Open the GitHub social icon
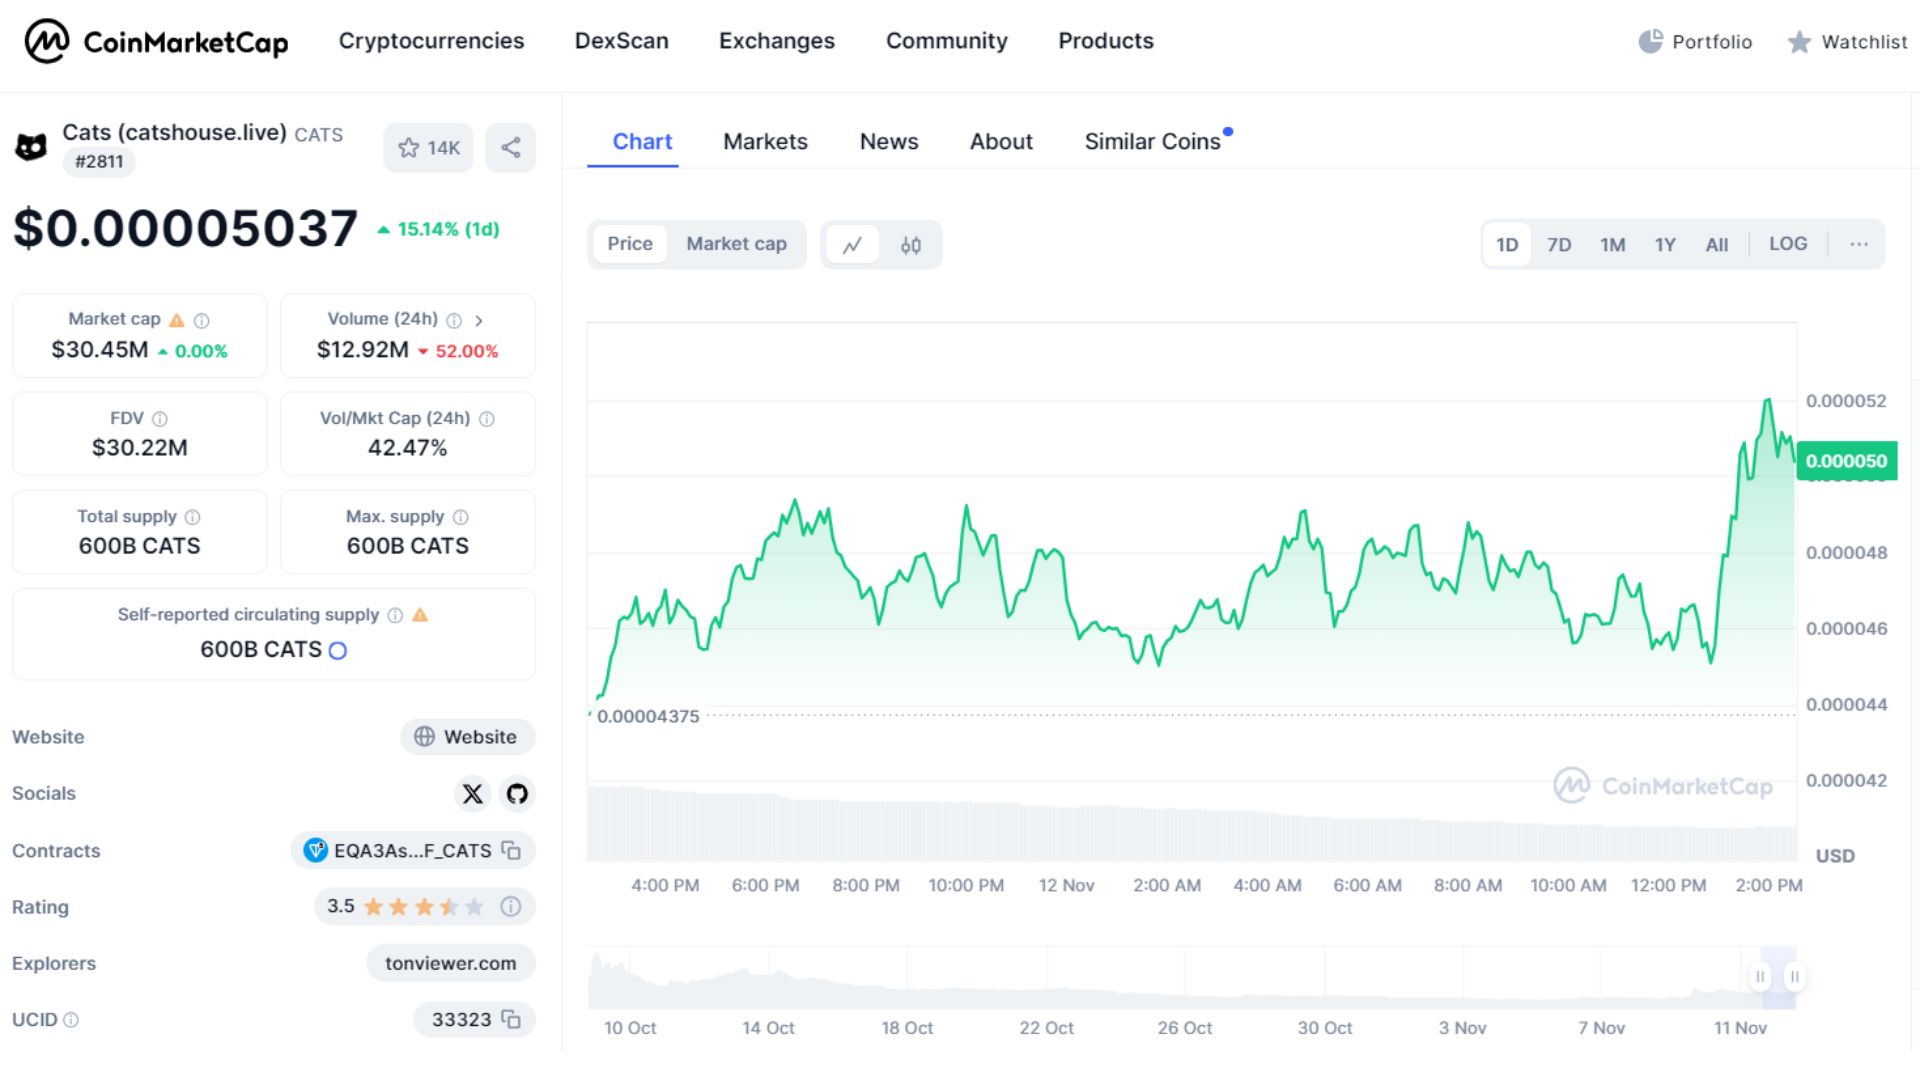Screen dimensions: 1920x1080 [x=517, y=794]
